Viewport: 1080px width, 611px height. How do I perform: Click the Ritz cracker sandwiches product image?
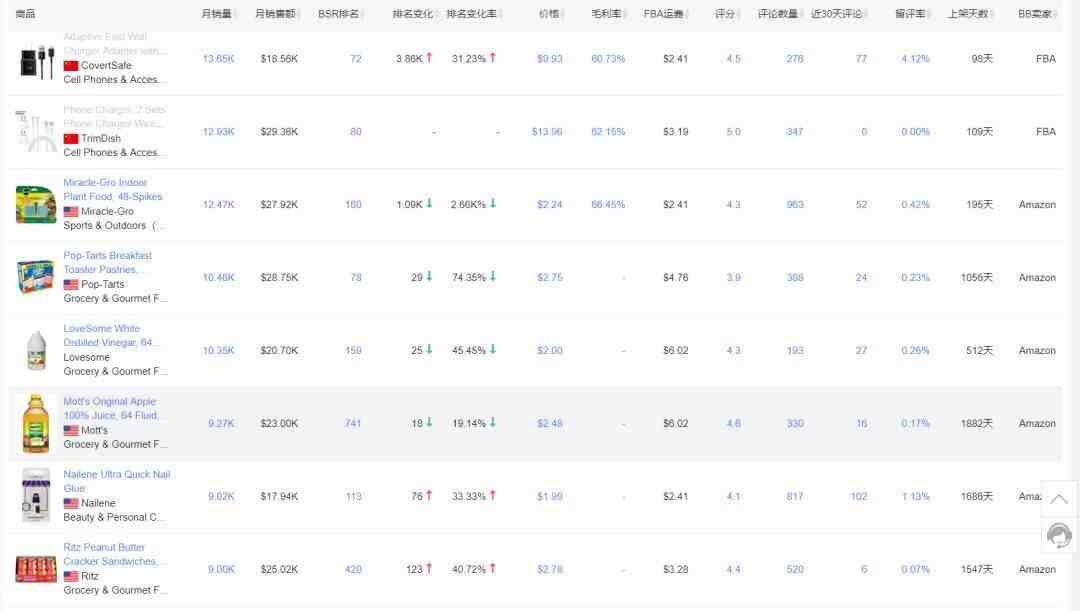point(35,569)
